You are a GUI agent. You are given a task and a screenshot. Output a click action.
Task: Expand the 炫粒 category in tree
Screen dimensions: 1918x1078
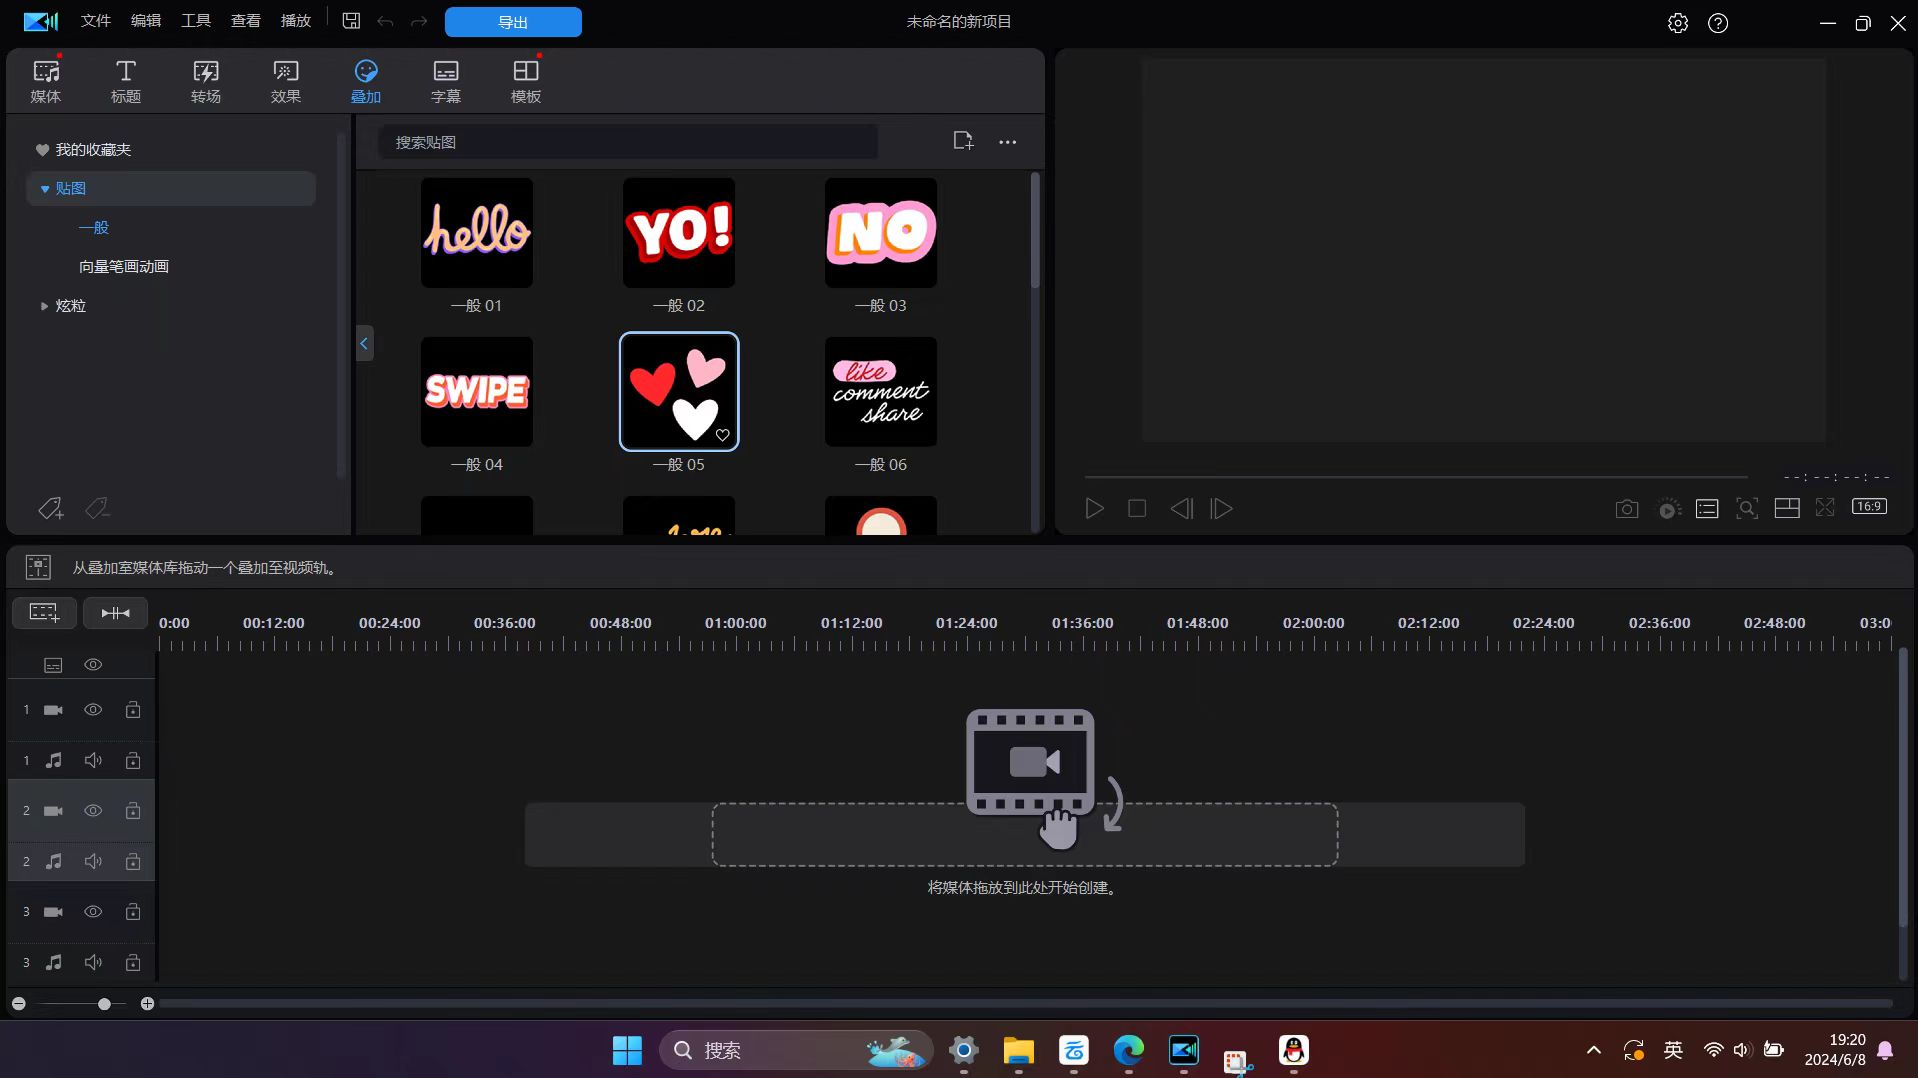tap(44, 306)
